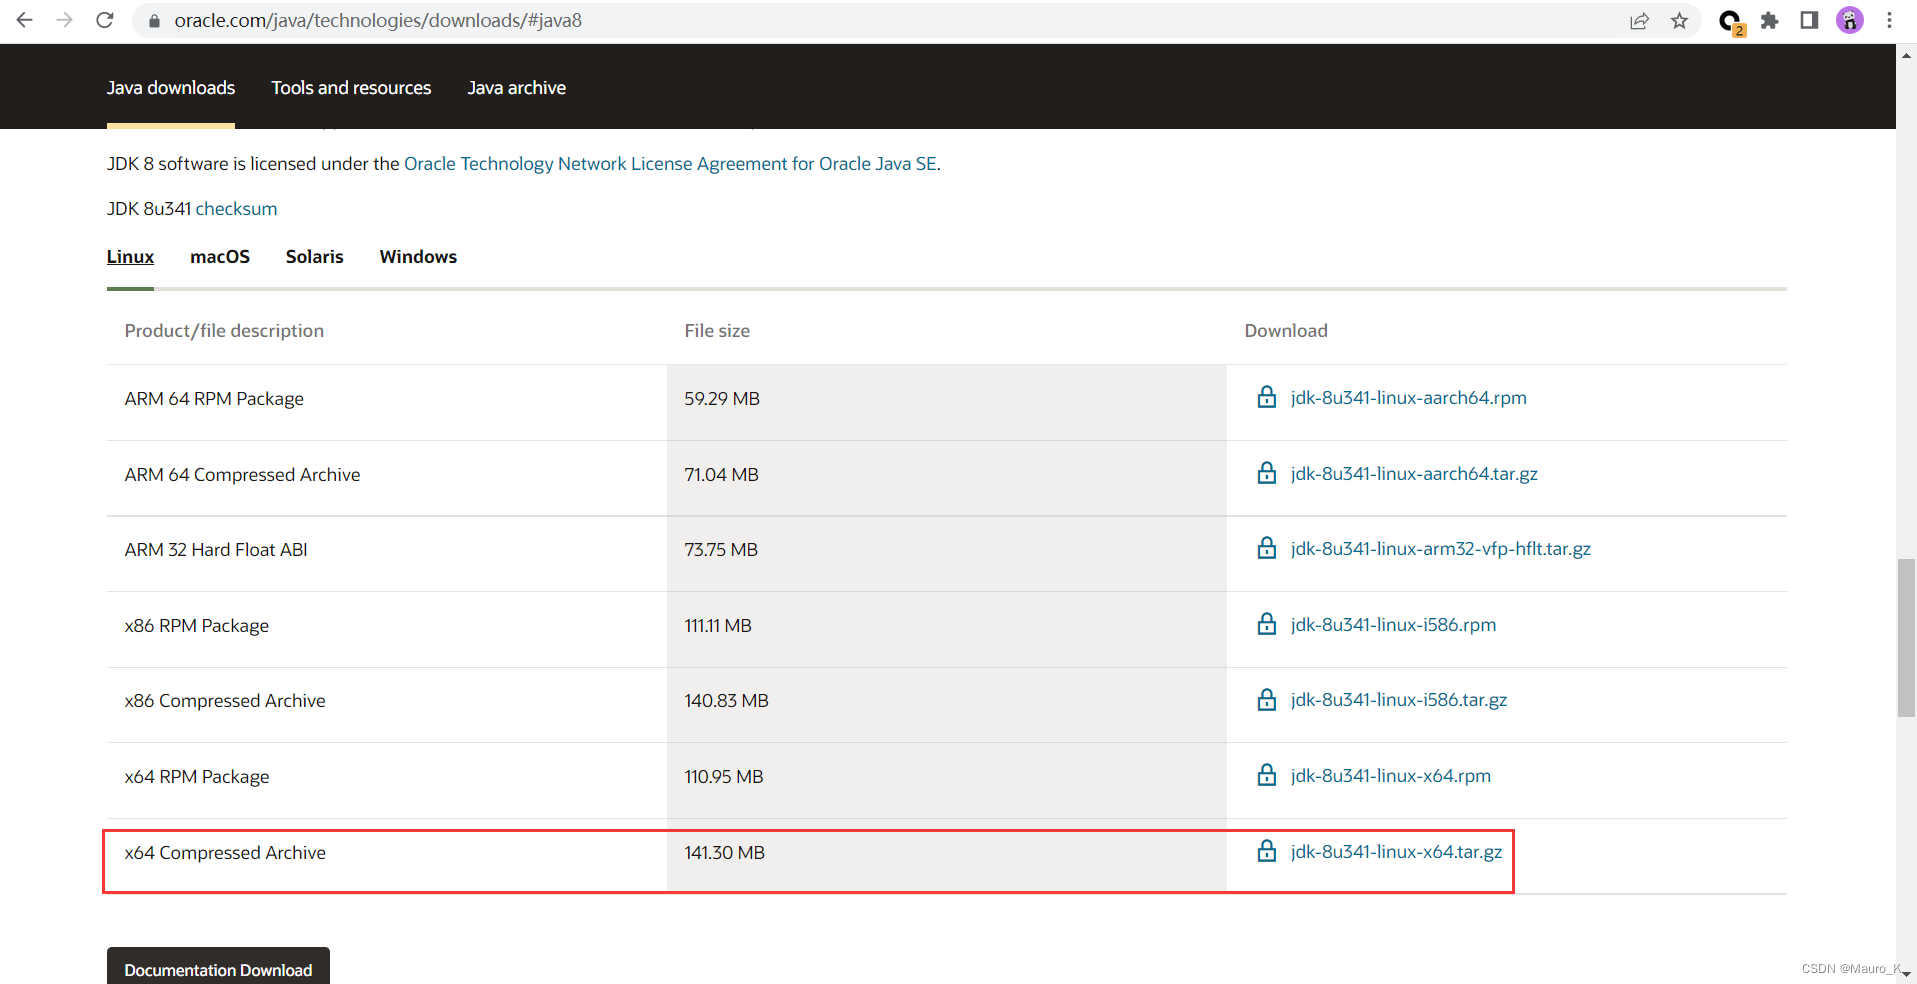Image resolution: width=1917 pixels, height=984 pixels.
Task: Download jdk-8u341-linux-aarch64.tar.gz
Action: tap(1414, 473)
